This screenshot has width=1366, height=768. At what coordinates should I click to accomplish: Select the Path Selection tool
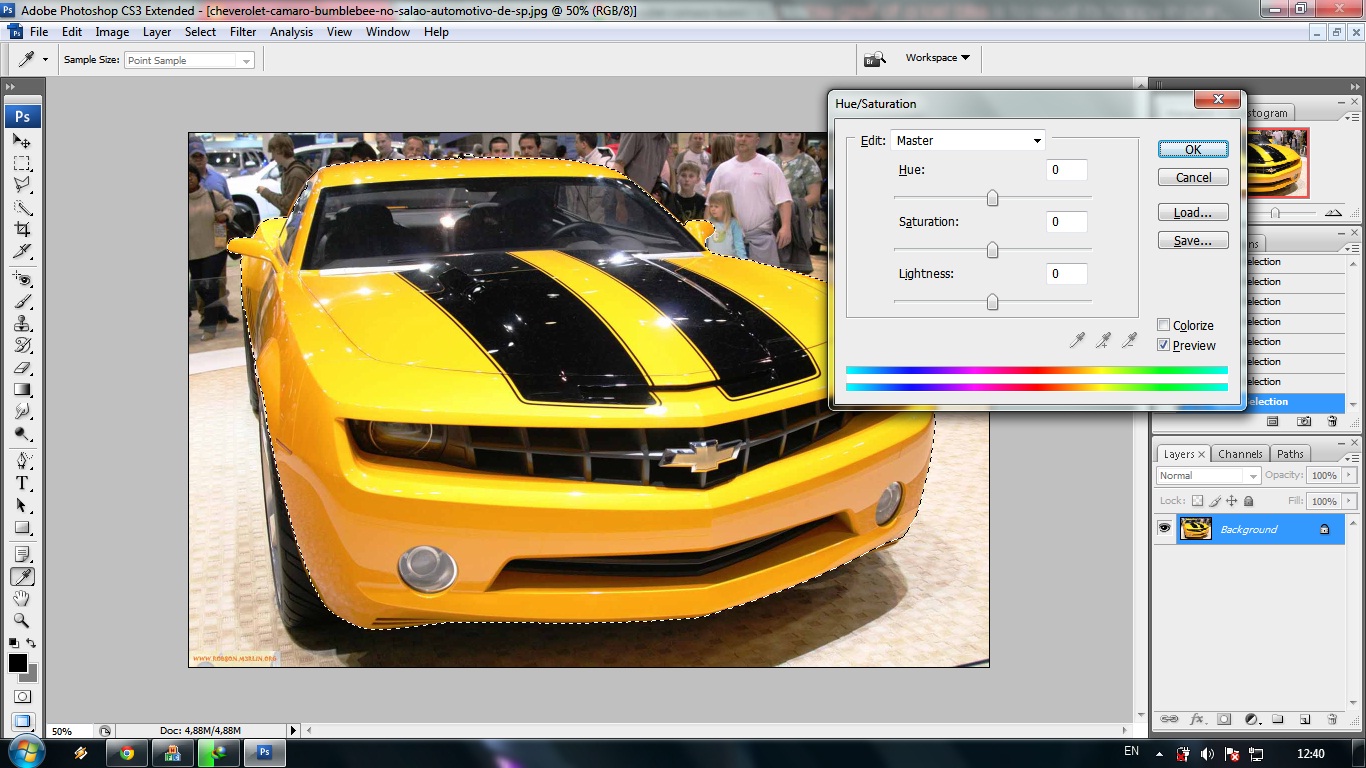[22, 505]
